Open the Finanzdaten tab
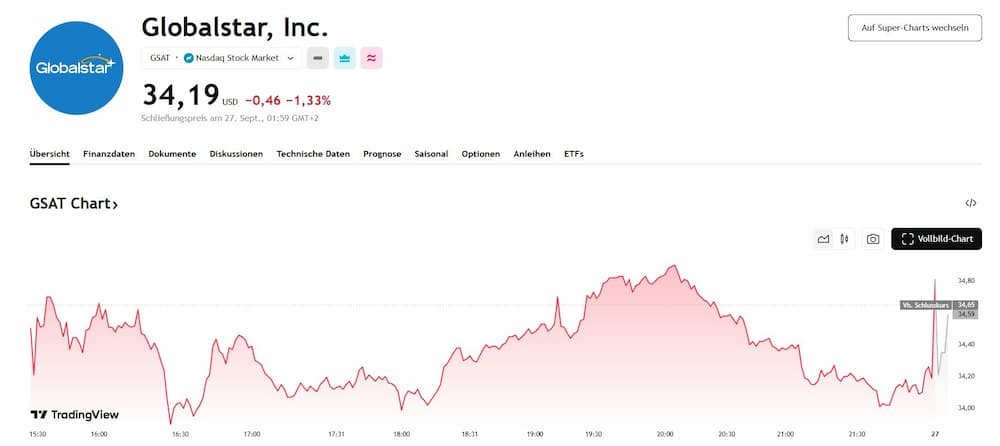Screen dimensions: 1000x446 tap(109, 154)
